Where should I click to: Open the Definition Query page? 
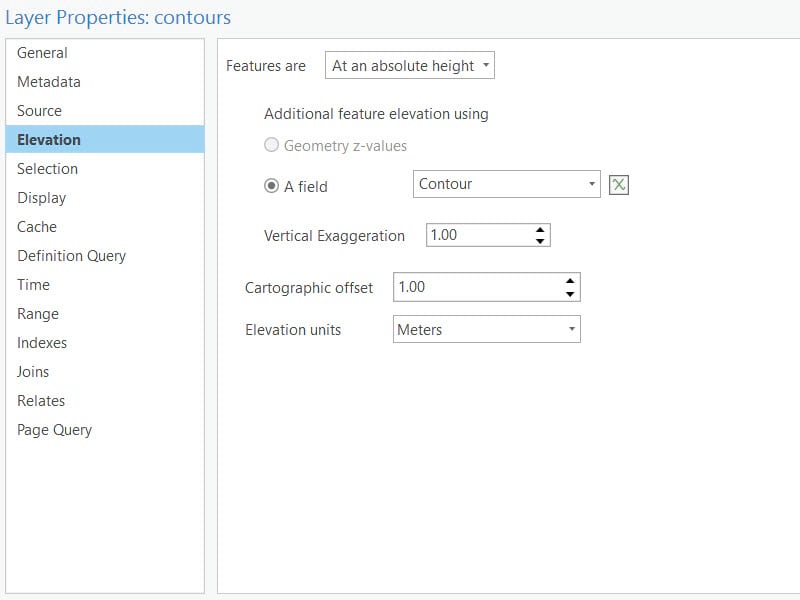tap(71, 256)
